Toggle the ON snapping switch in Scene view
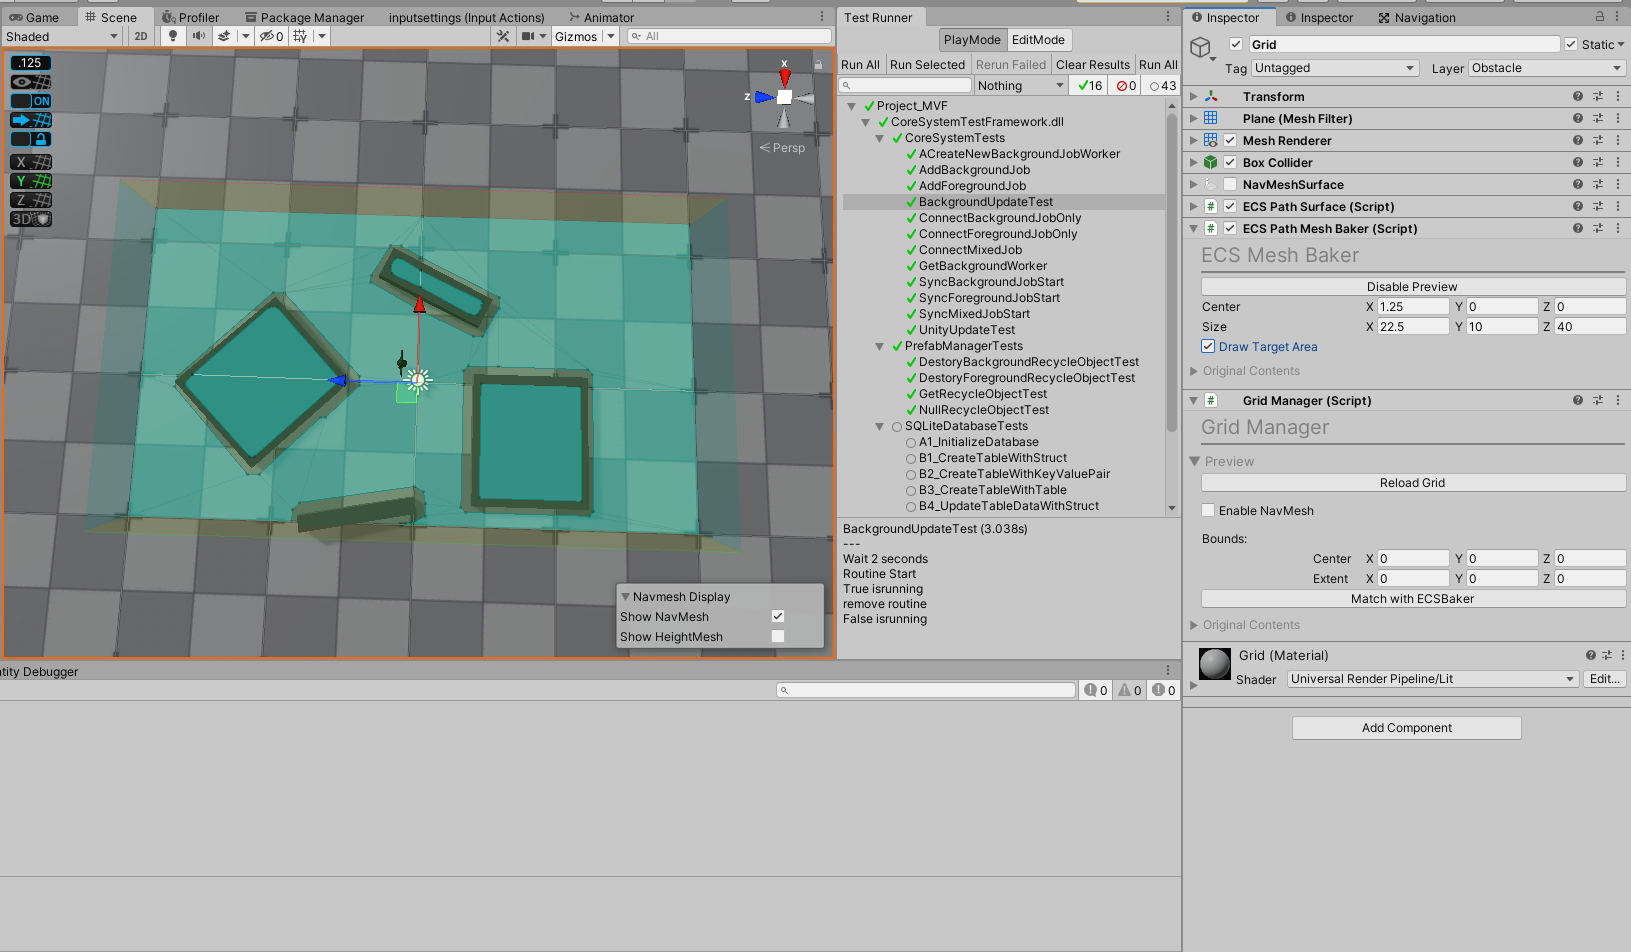Viewport: 1631px width, 952px height. coord(30,101)
